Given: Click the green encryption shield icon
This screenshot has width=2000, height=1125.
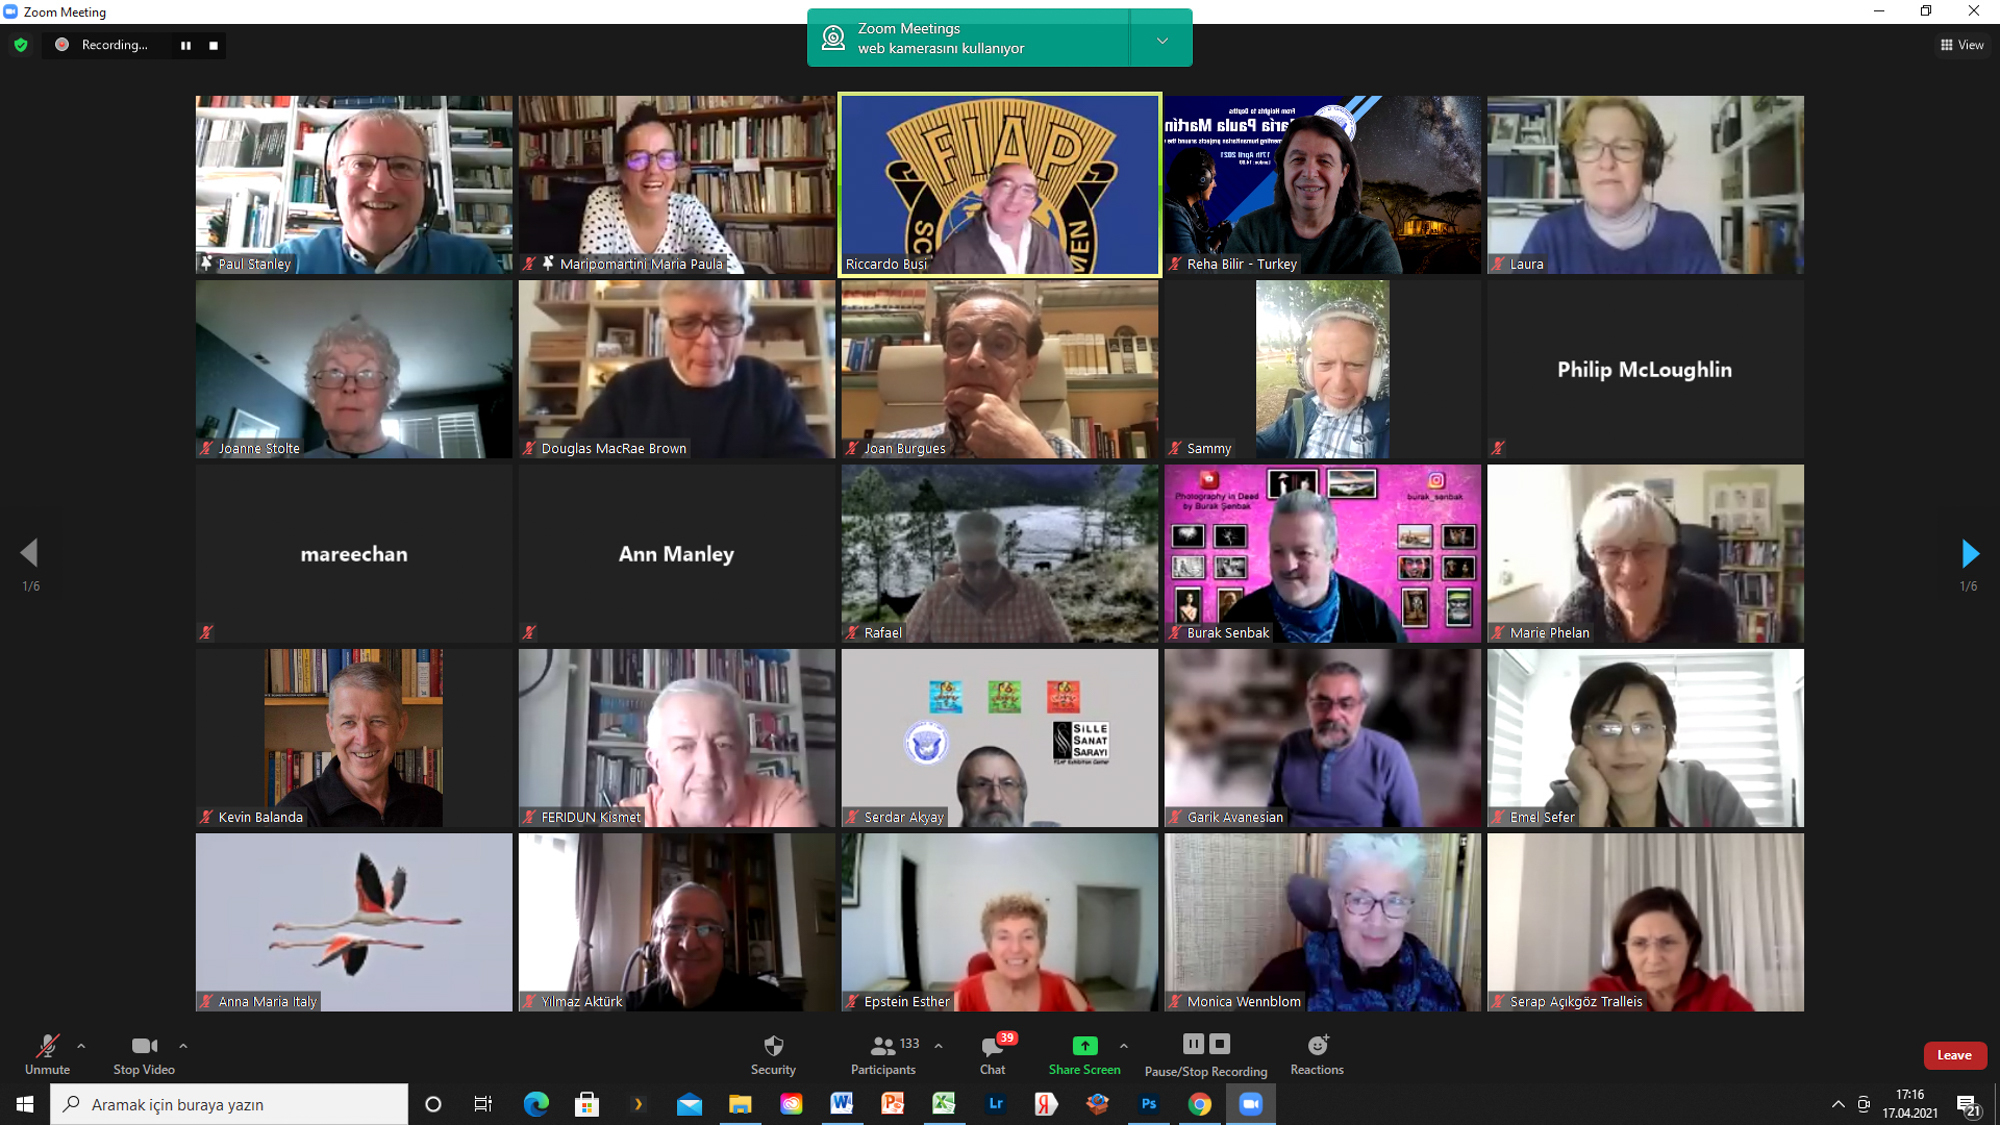Looking at the screenshot, I should (x=21, y=45).
